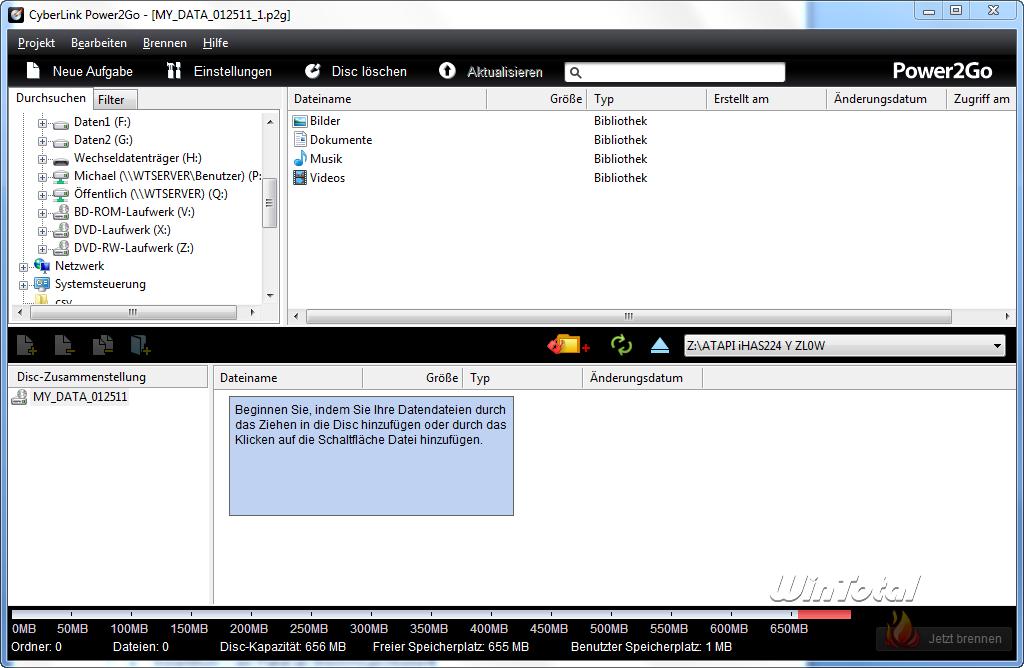Screen dimensions: 1024x668
Task: Open the Hilfe menu
Action: [215, 42]
